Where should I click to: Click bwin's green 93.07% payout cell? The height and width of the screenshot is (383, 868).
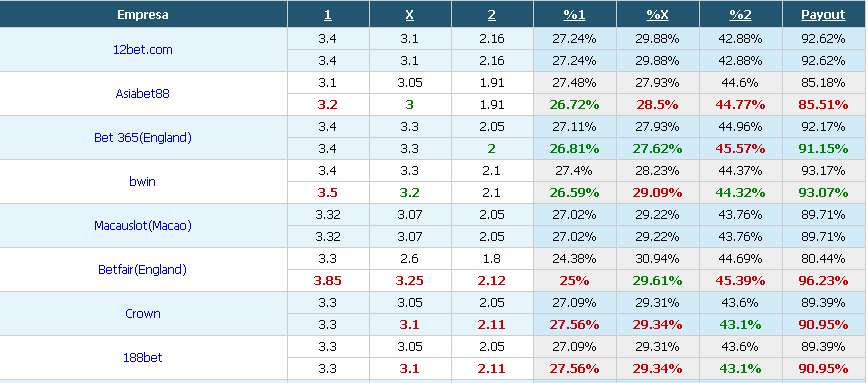click(824, 193)
